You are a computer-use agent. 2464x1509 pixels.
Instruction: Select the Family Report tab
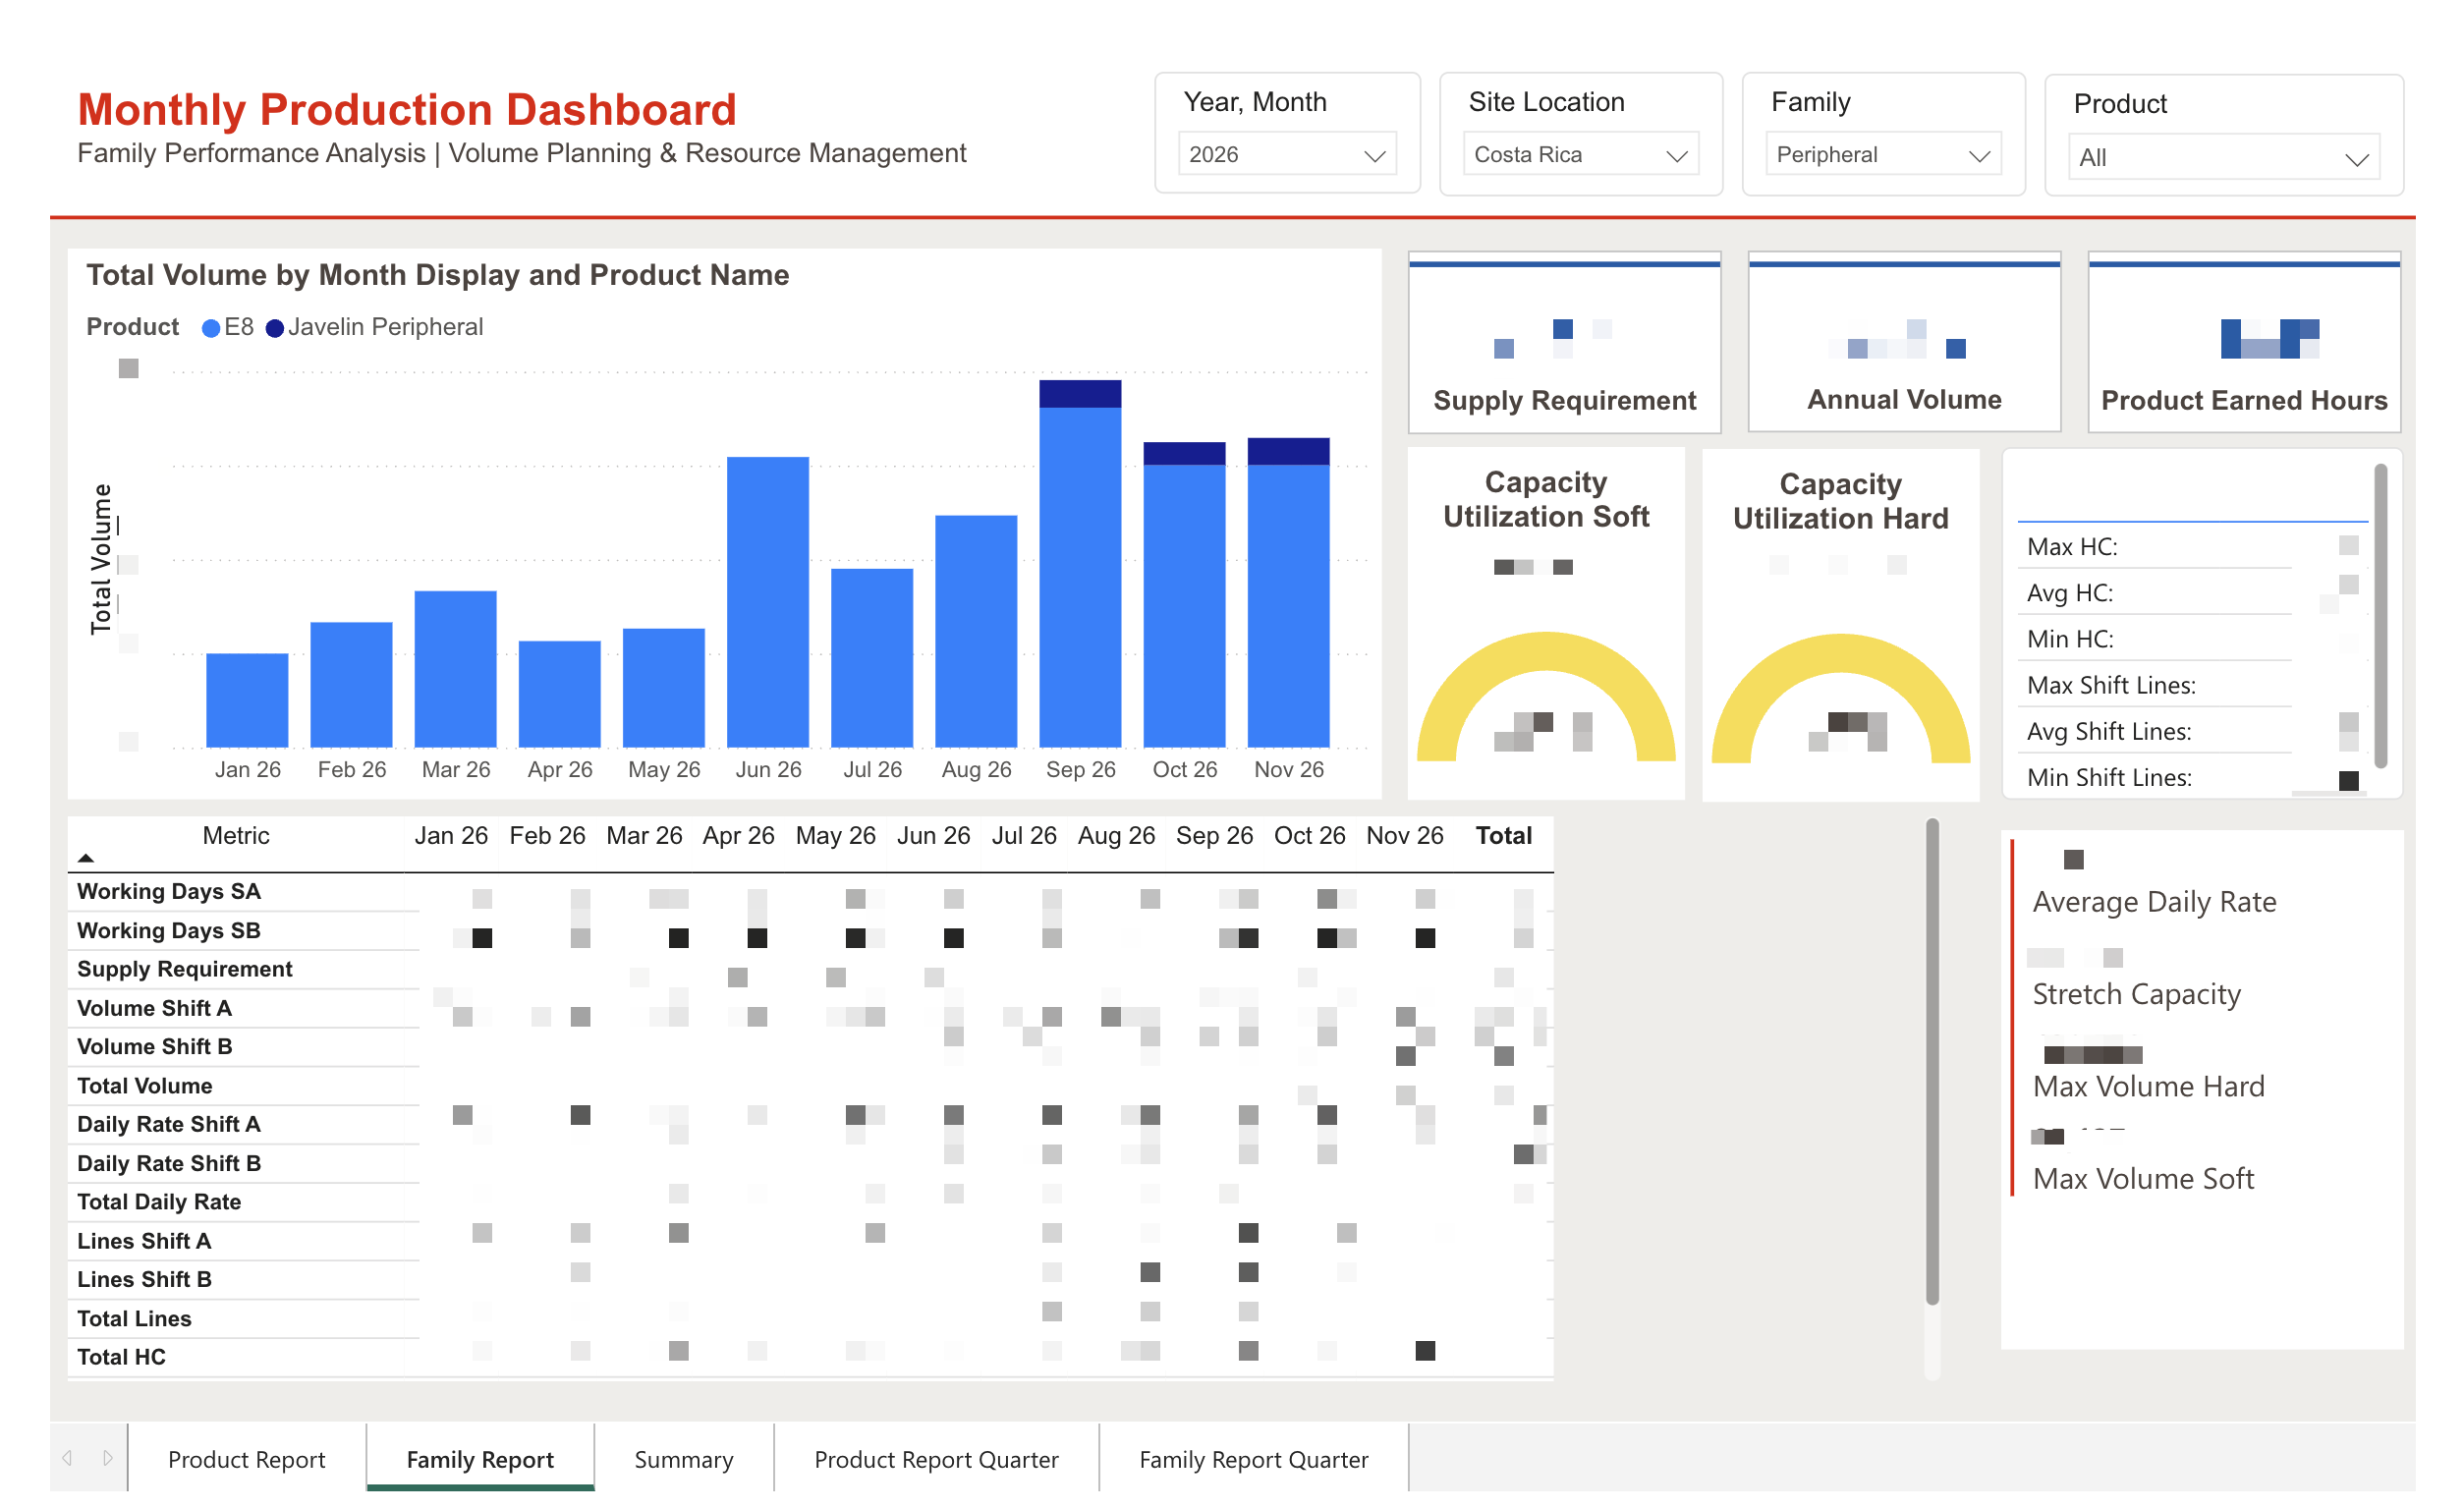[x=480, y=1459]
